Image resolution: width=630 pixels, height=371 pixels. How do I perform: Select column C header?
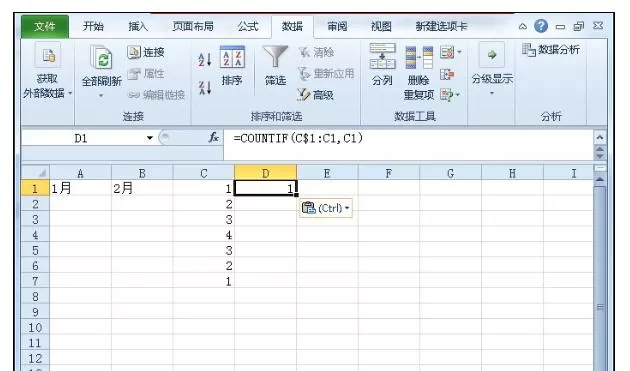[204, 173]
